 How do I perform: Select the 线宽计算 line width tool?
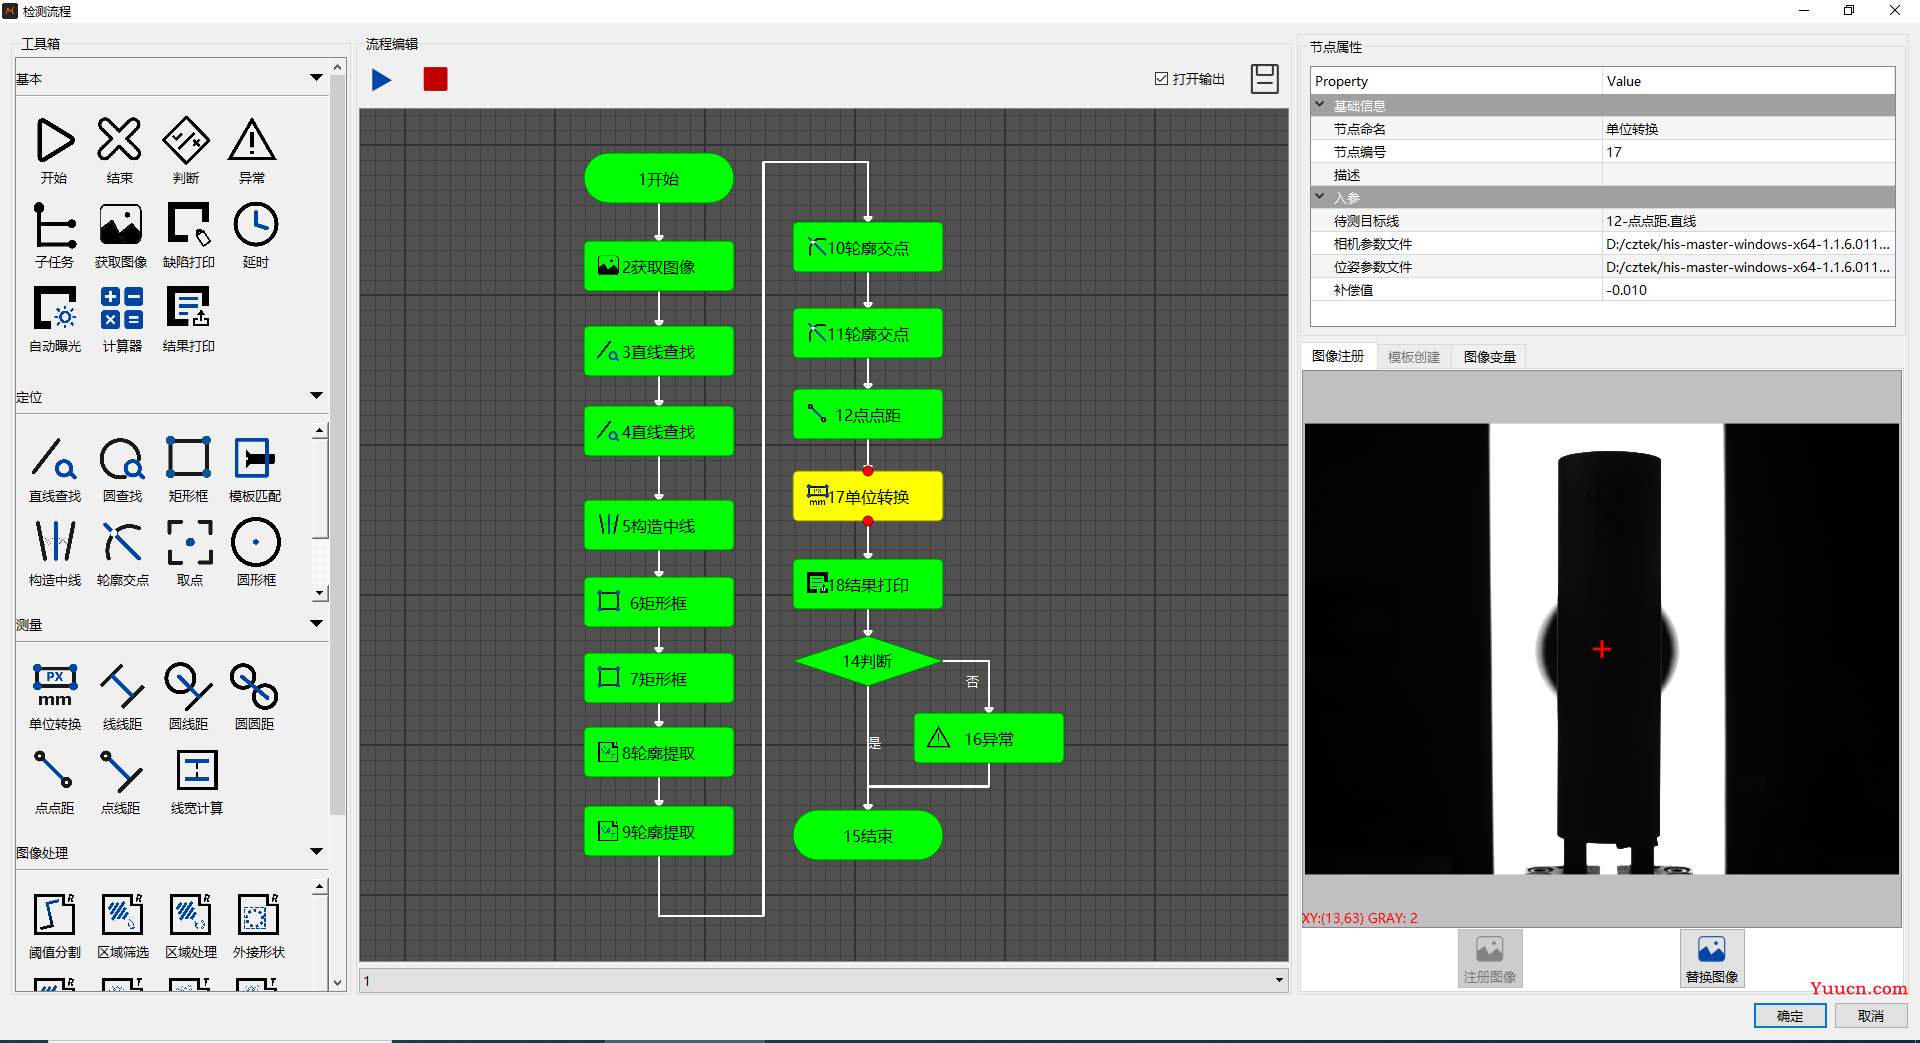coord(196,770)
